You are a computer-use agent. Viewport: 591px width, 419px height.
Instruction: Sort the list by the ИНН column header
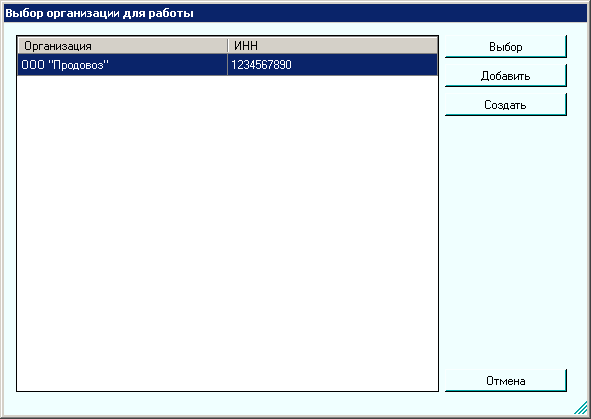pos(246,46)
